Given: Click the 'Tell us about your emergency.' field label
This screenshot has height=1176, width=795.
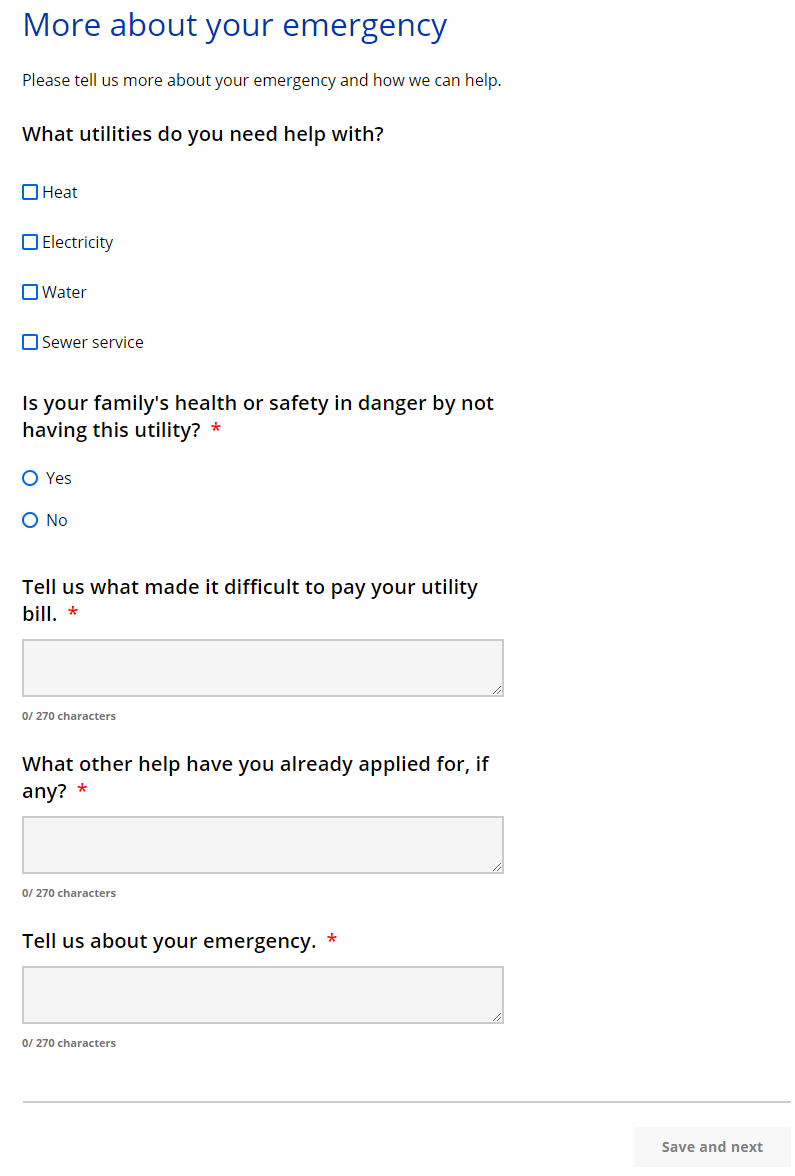Looking at the screenshot, I should pyautogui.click(x=169, y=941).
